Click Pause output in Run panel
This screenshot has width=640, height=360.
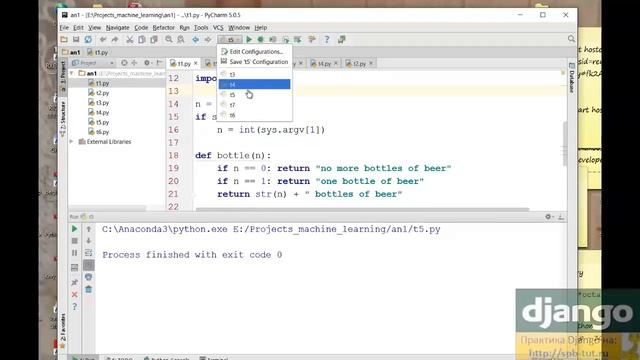tap(75, 253)
